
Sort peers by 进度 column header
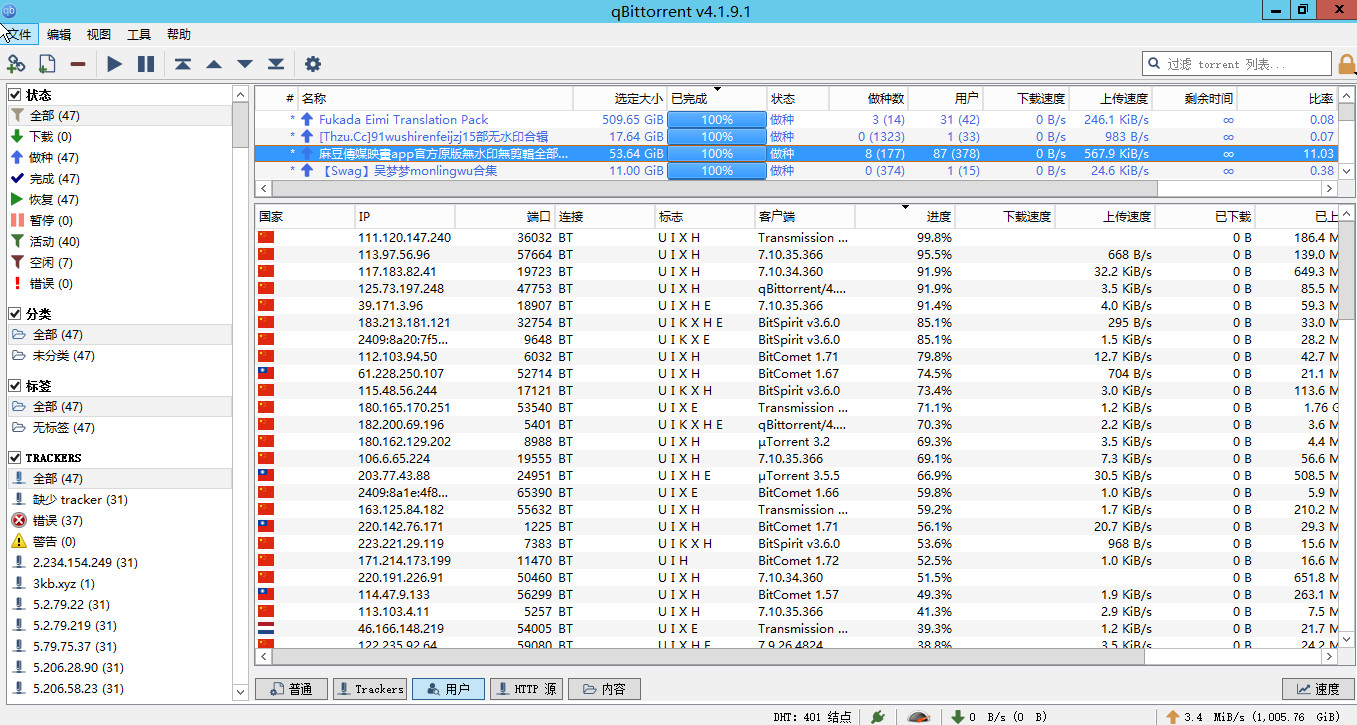[x=905, y=216]
